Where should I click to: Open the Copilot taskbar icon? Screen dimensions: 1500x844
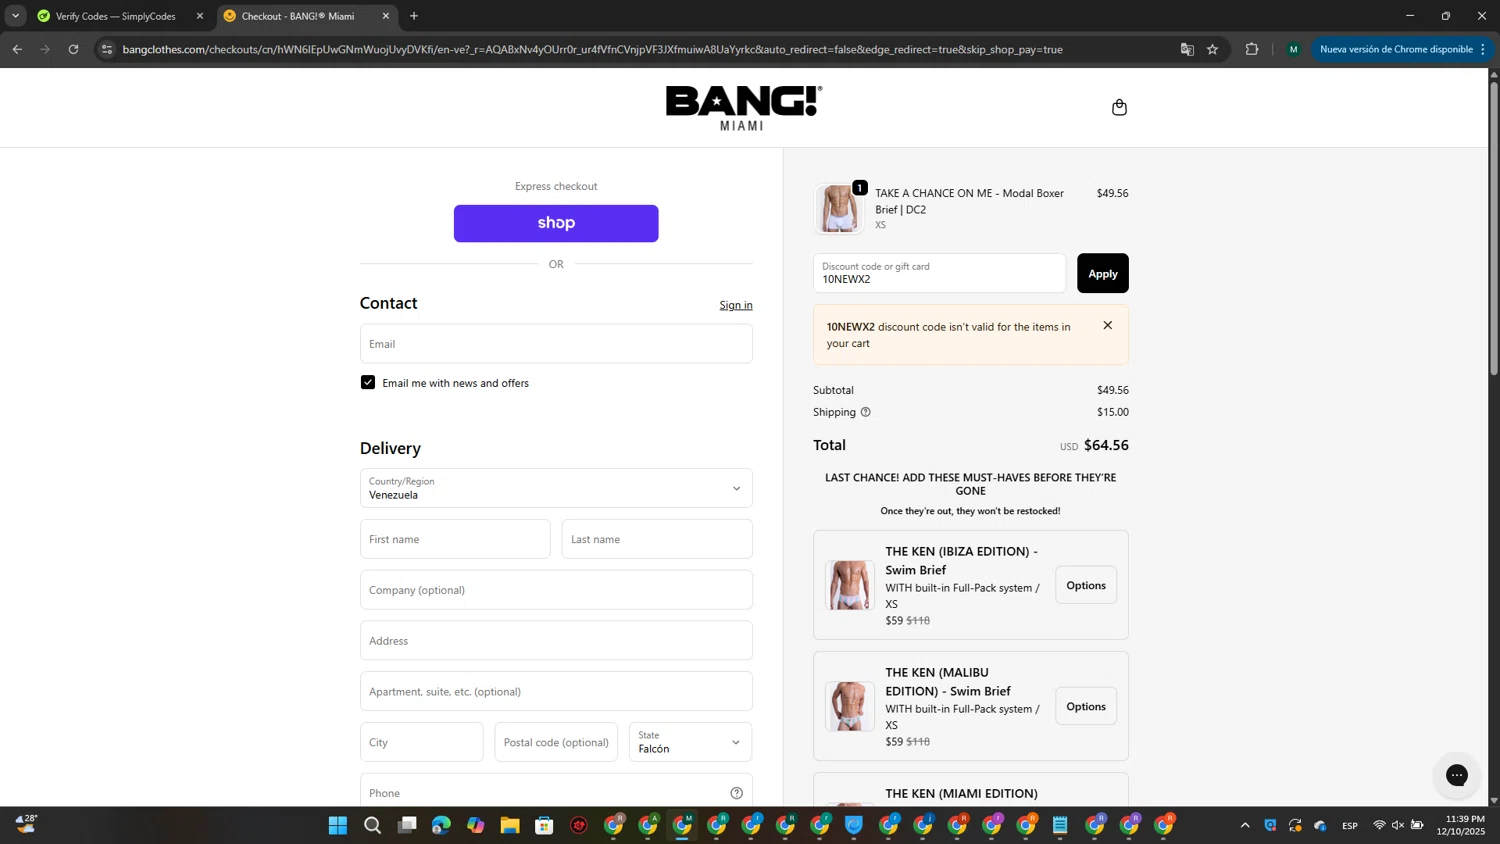pos(475,825)
